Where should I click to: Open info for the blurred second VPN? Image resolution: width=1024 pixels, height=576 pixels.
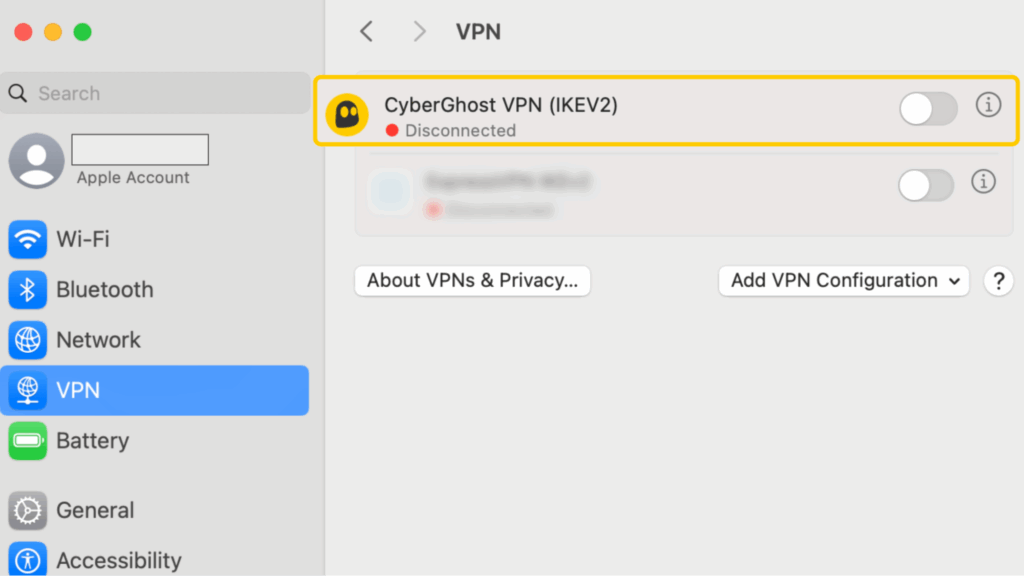click(984, 182)
